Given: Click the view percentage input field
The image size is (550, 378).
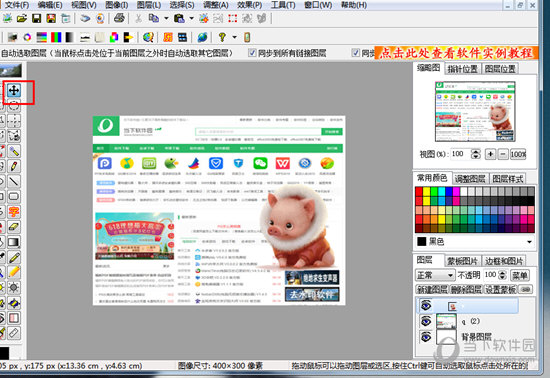Looking at the screenshot, I should (x=461, y=154).
